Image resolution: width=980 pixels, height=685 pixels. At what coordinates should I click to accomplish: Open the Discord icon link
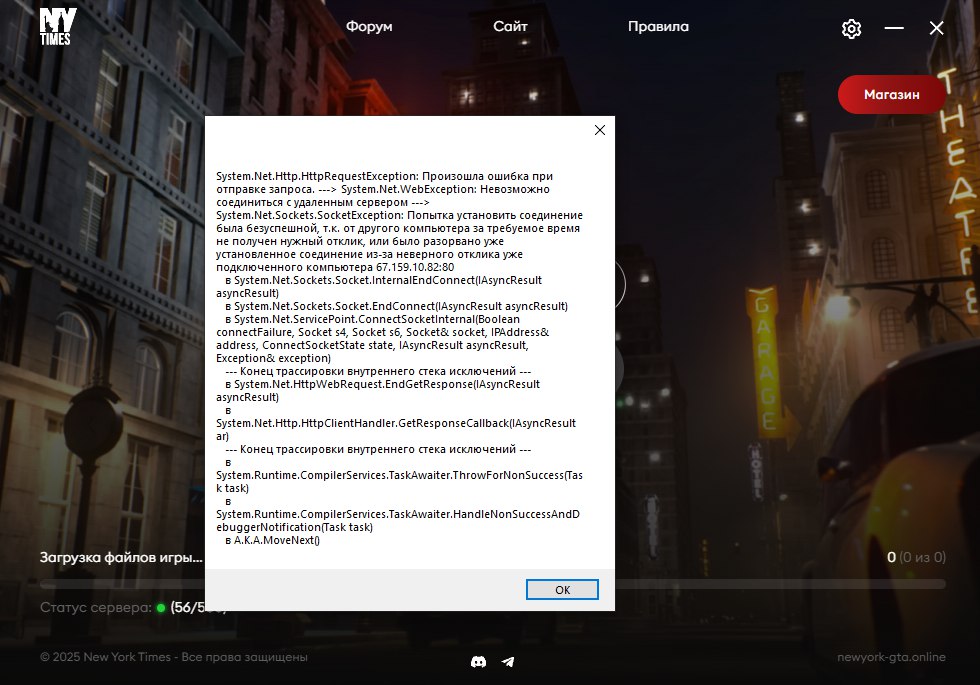click(x=478, y=661)
